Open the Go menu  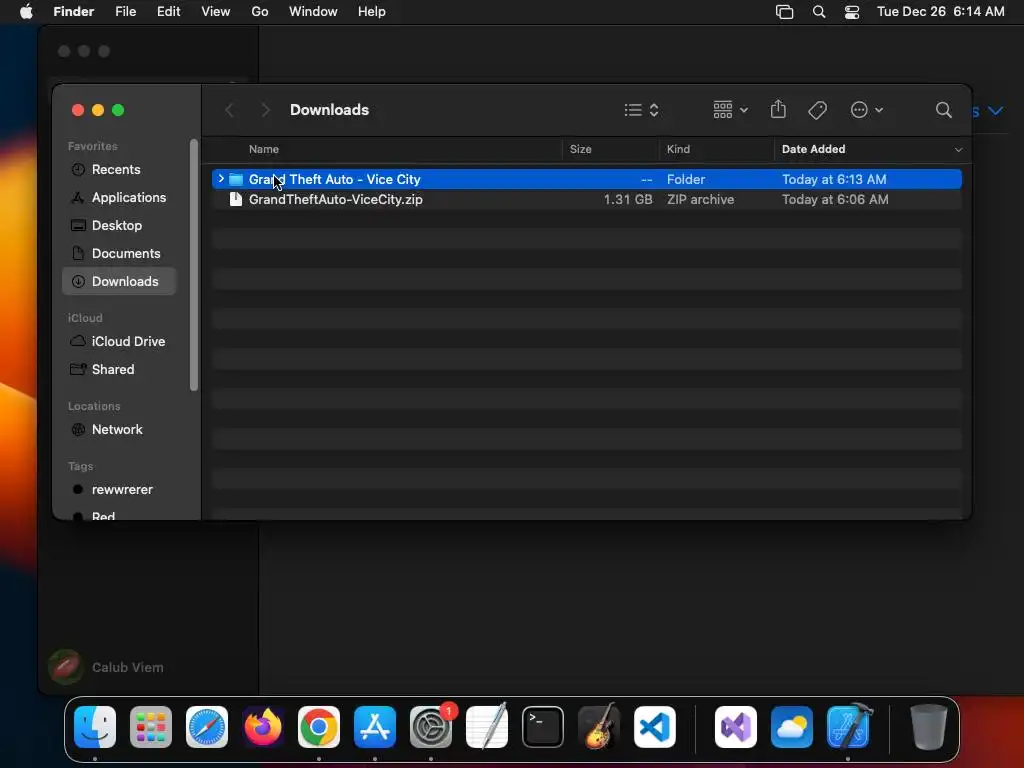pos(260,12)
